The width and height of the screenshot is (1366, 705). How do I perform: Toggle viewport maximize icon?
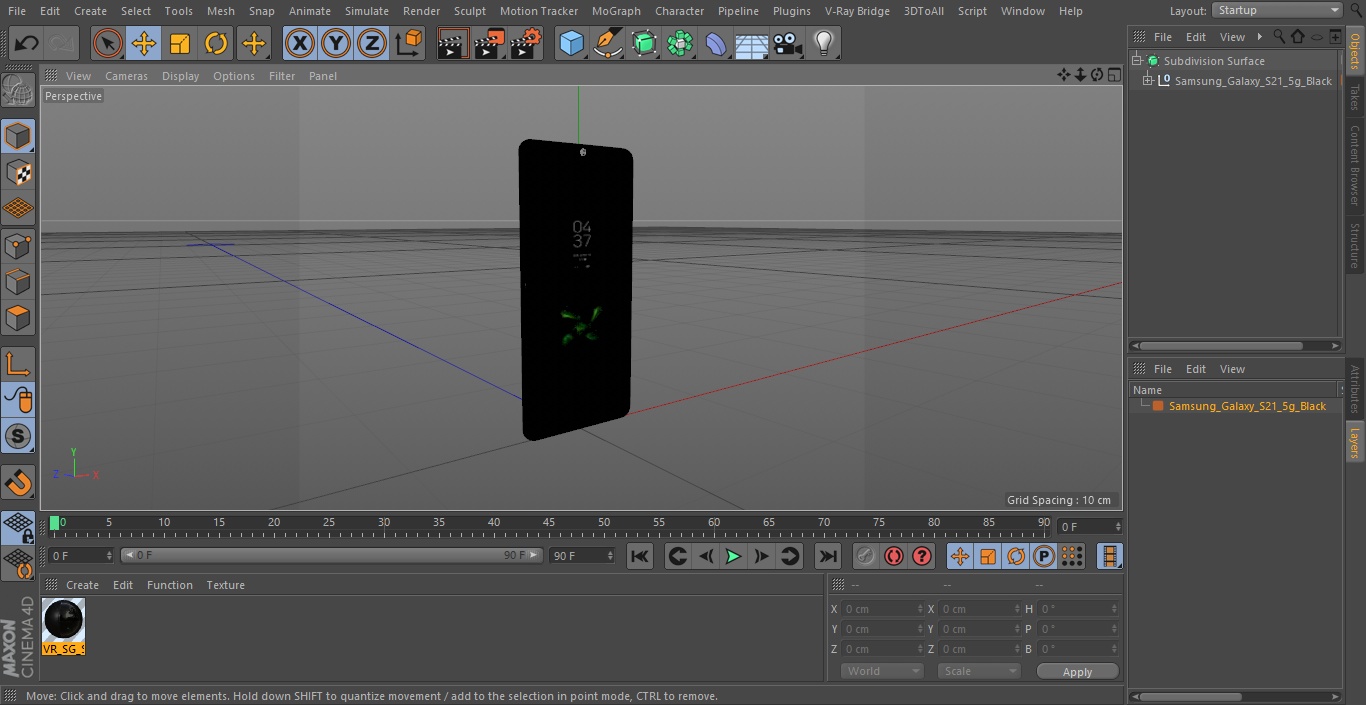(x=1114, y=75)
